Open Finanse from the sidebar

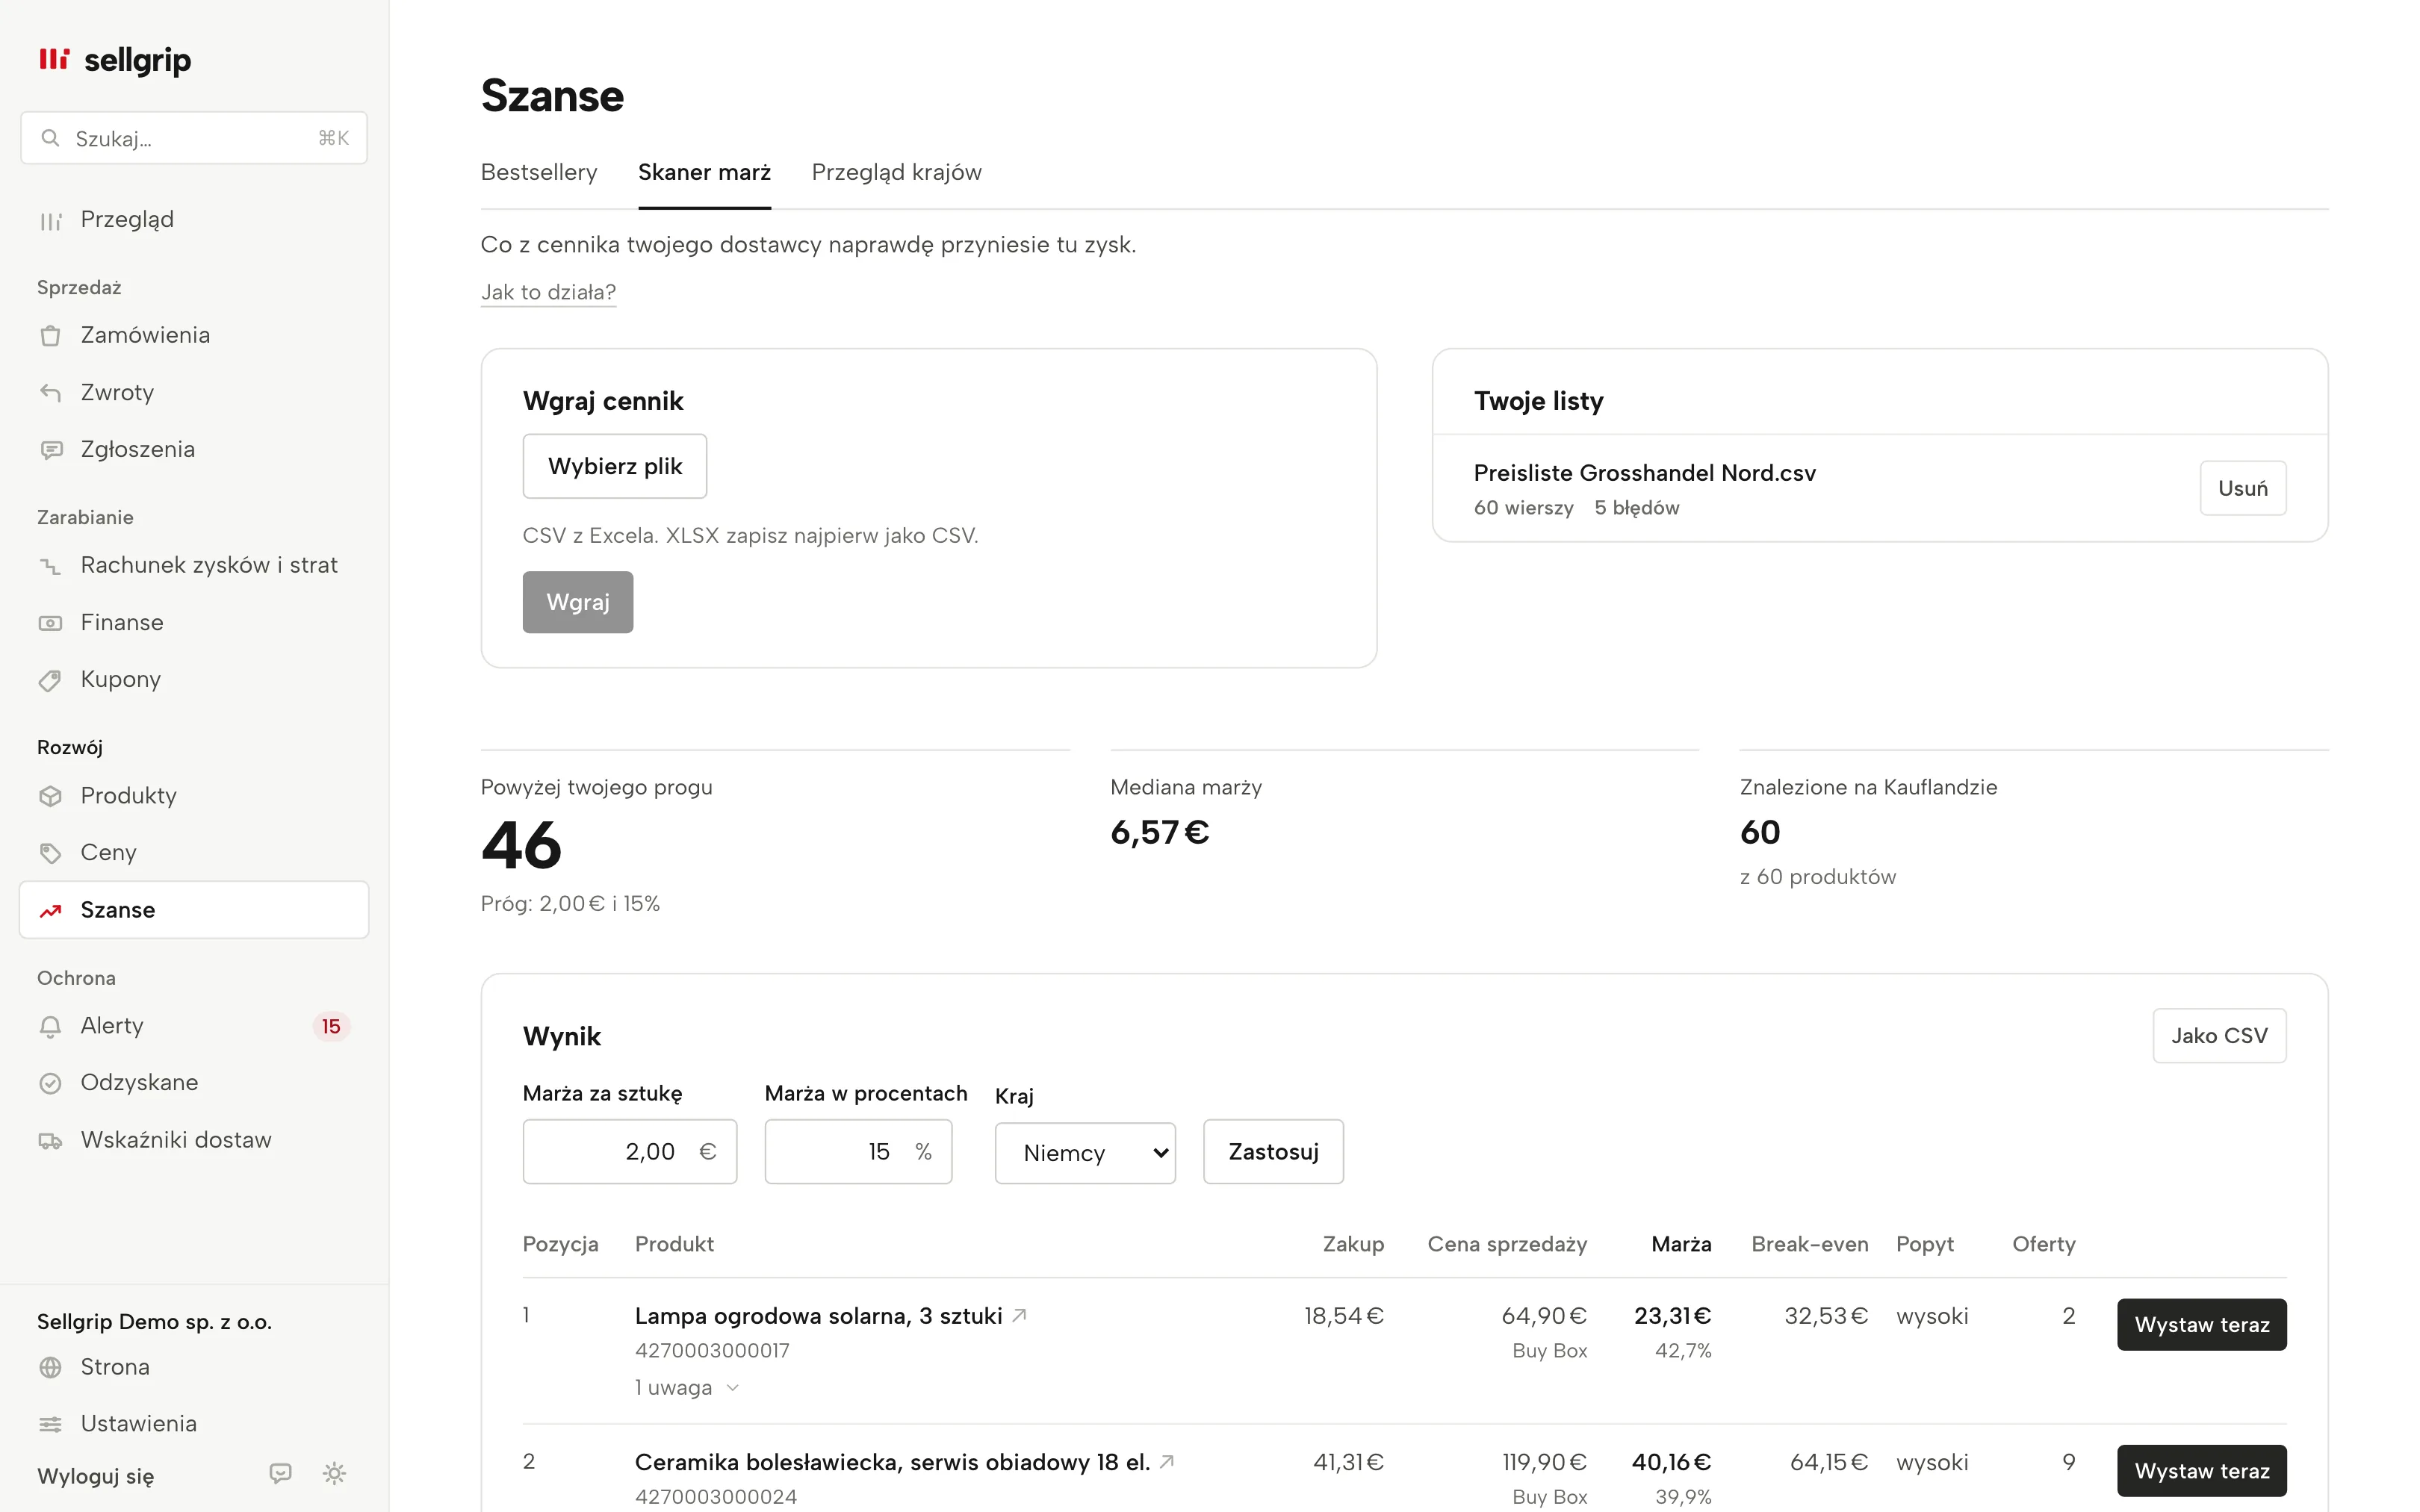pyautogui.click(x=194, y=622)
